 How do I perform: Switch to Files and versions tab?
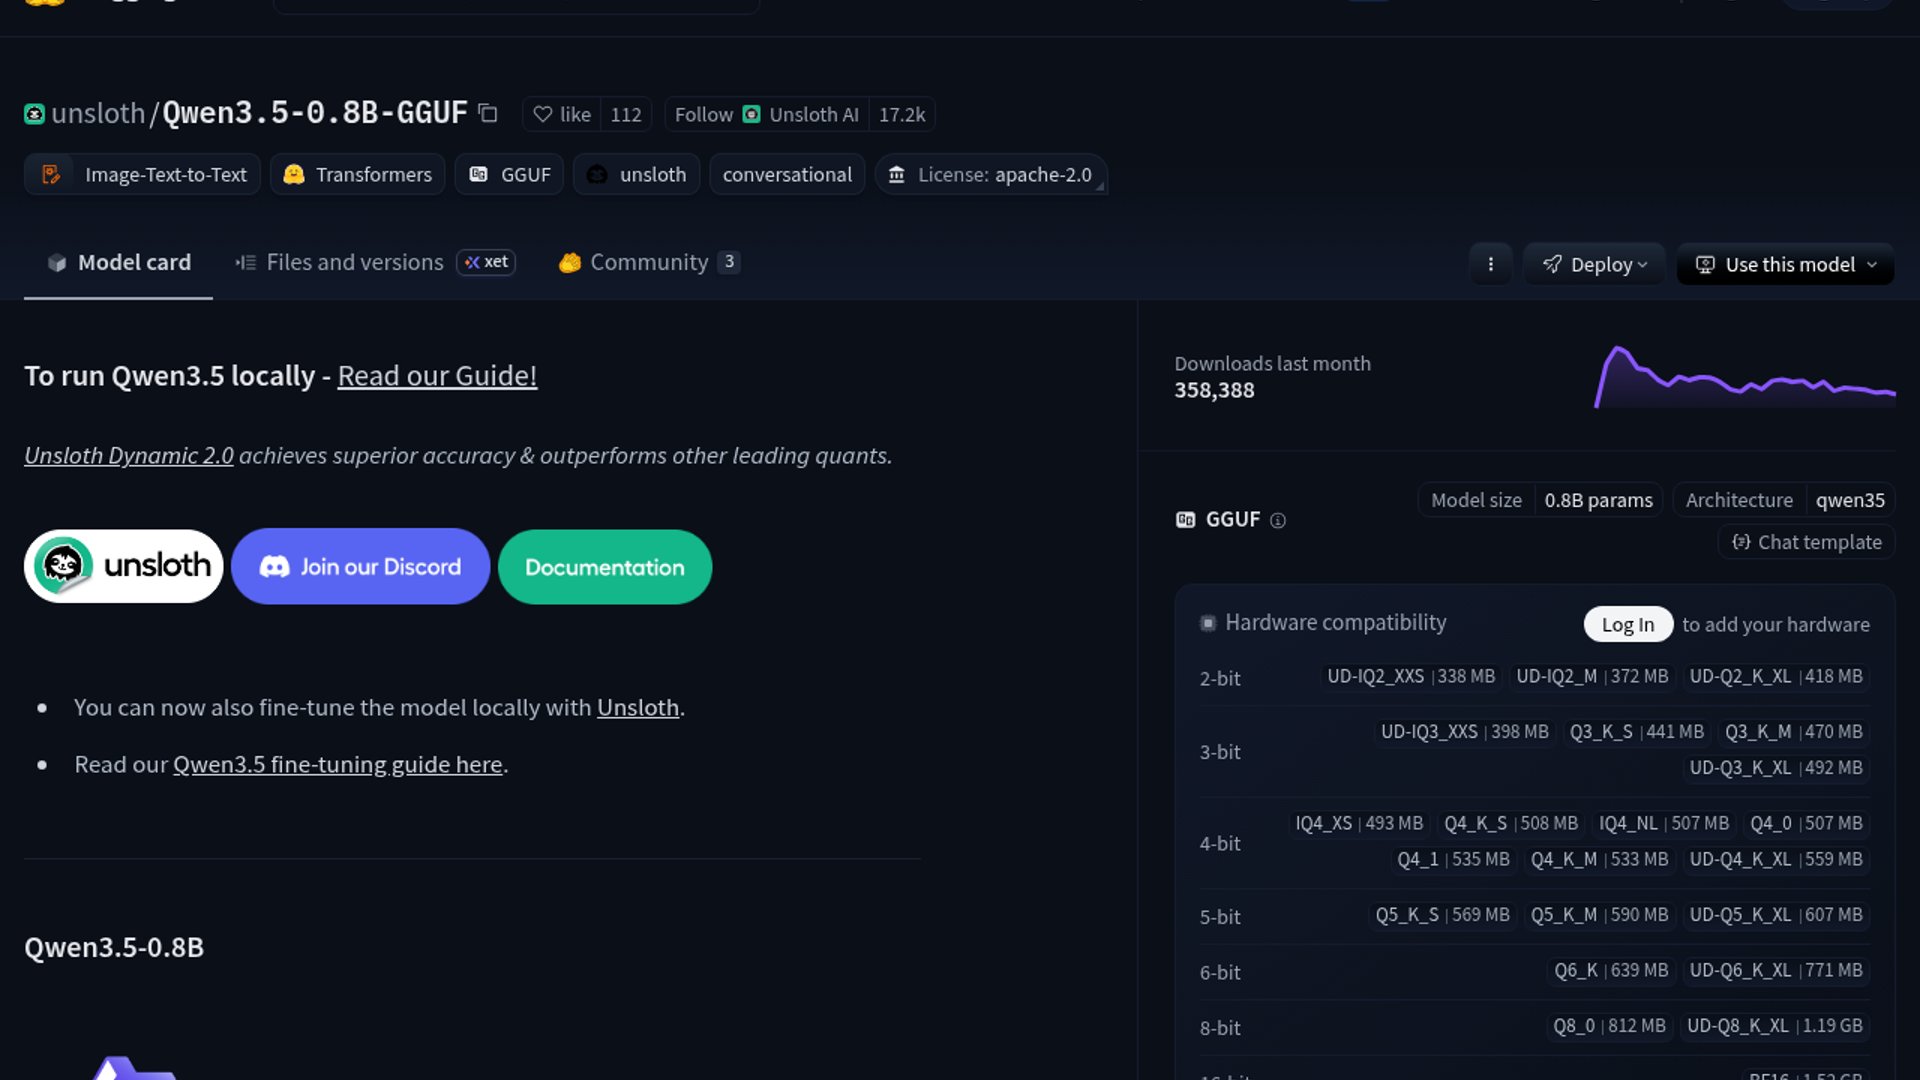(x=354, y=262)
